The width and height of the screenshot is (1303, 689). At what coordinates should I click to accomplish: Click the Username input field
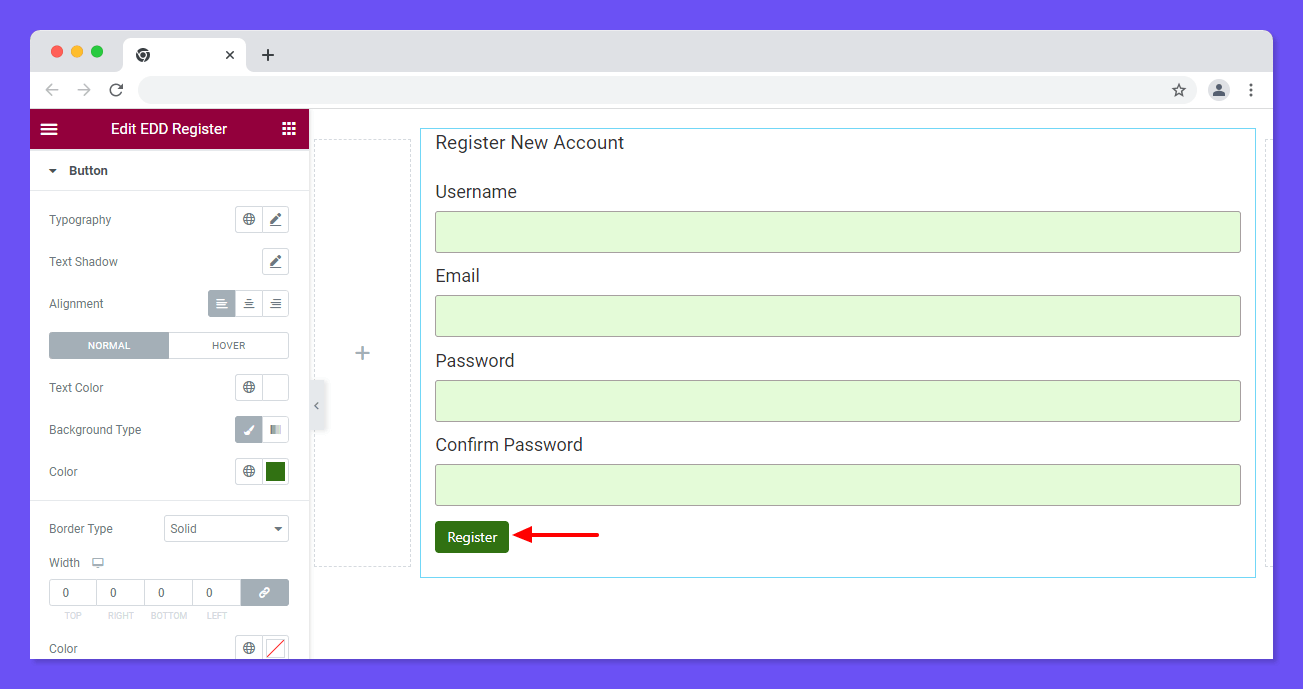[x=838, y=231]
